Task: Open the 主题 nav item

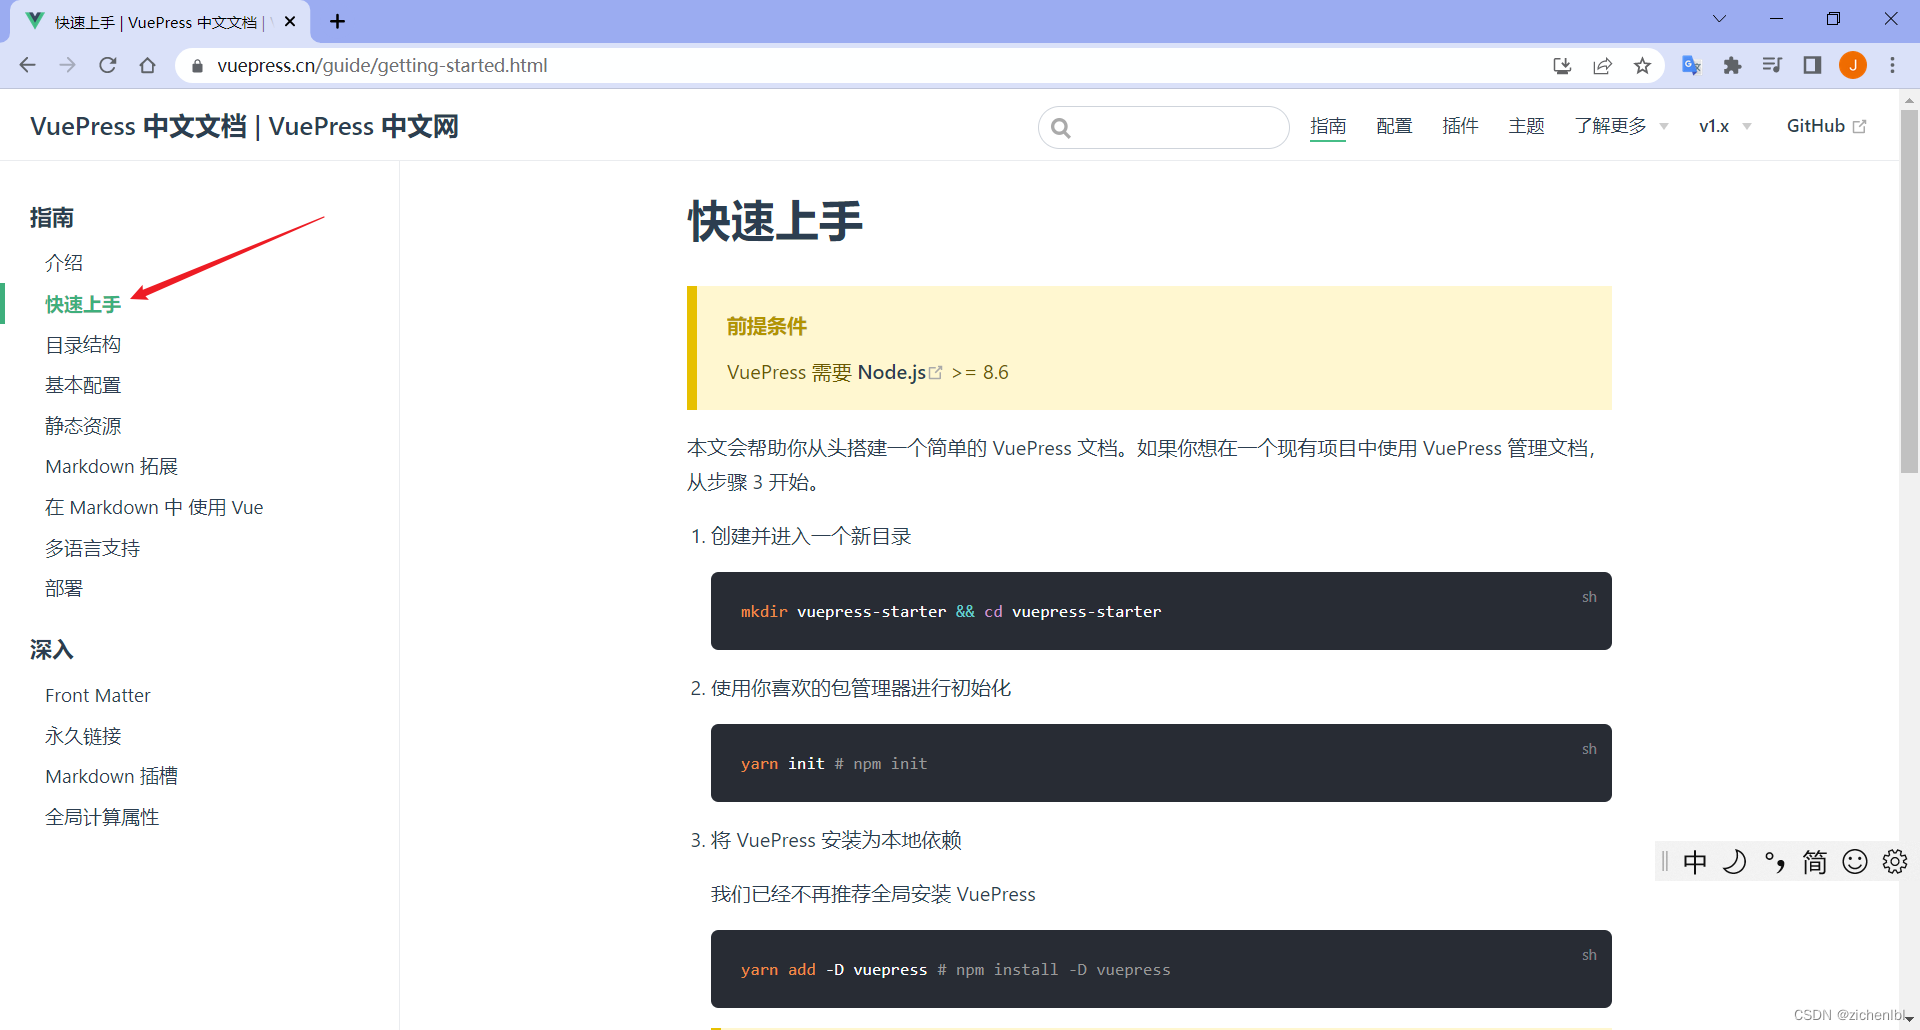Action: click(x=1527, y=126)
